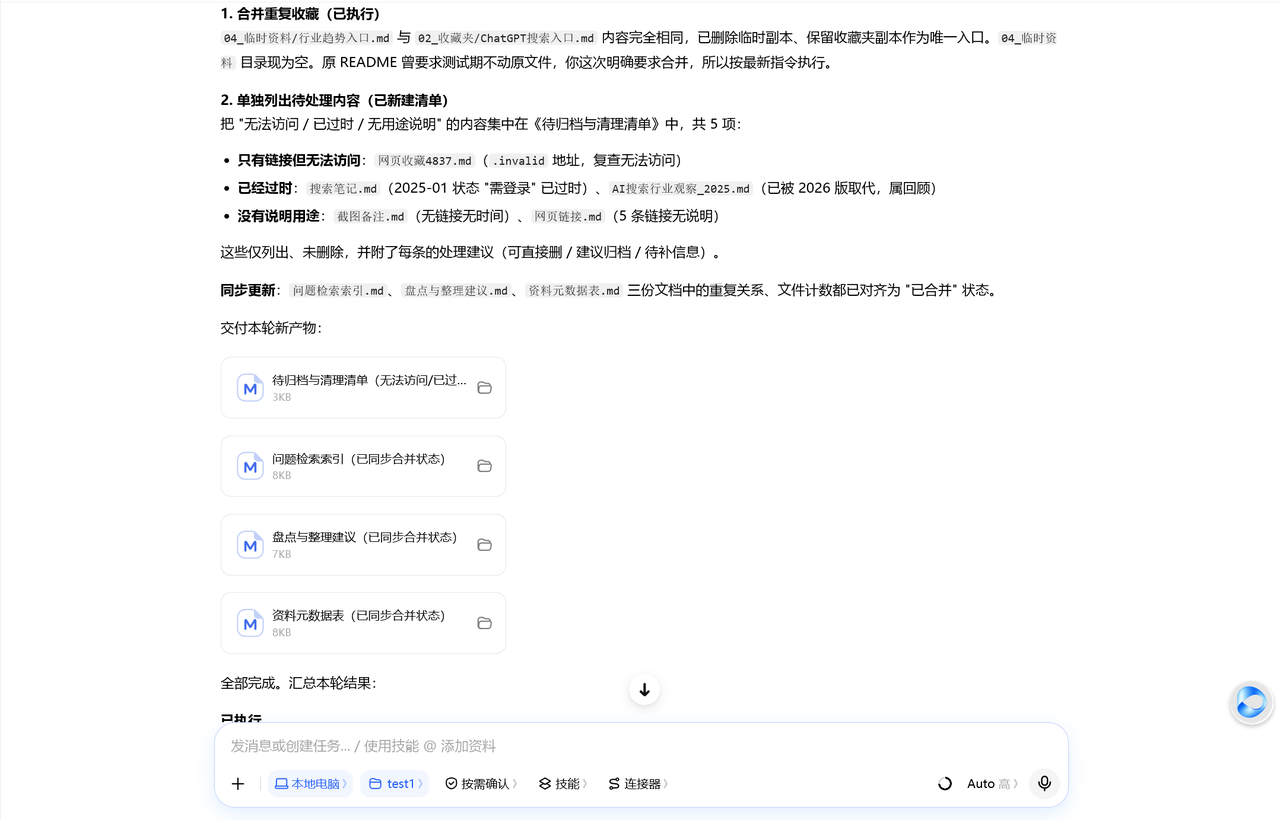Screen dimensions: 1280x820
Task: Open the 按需确认 confirmation mode dropdown
Action: coord(481,784)
